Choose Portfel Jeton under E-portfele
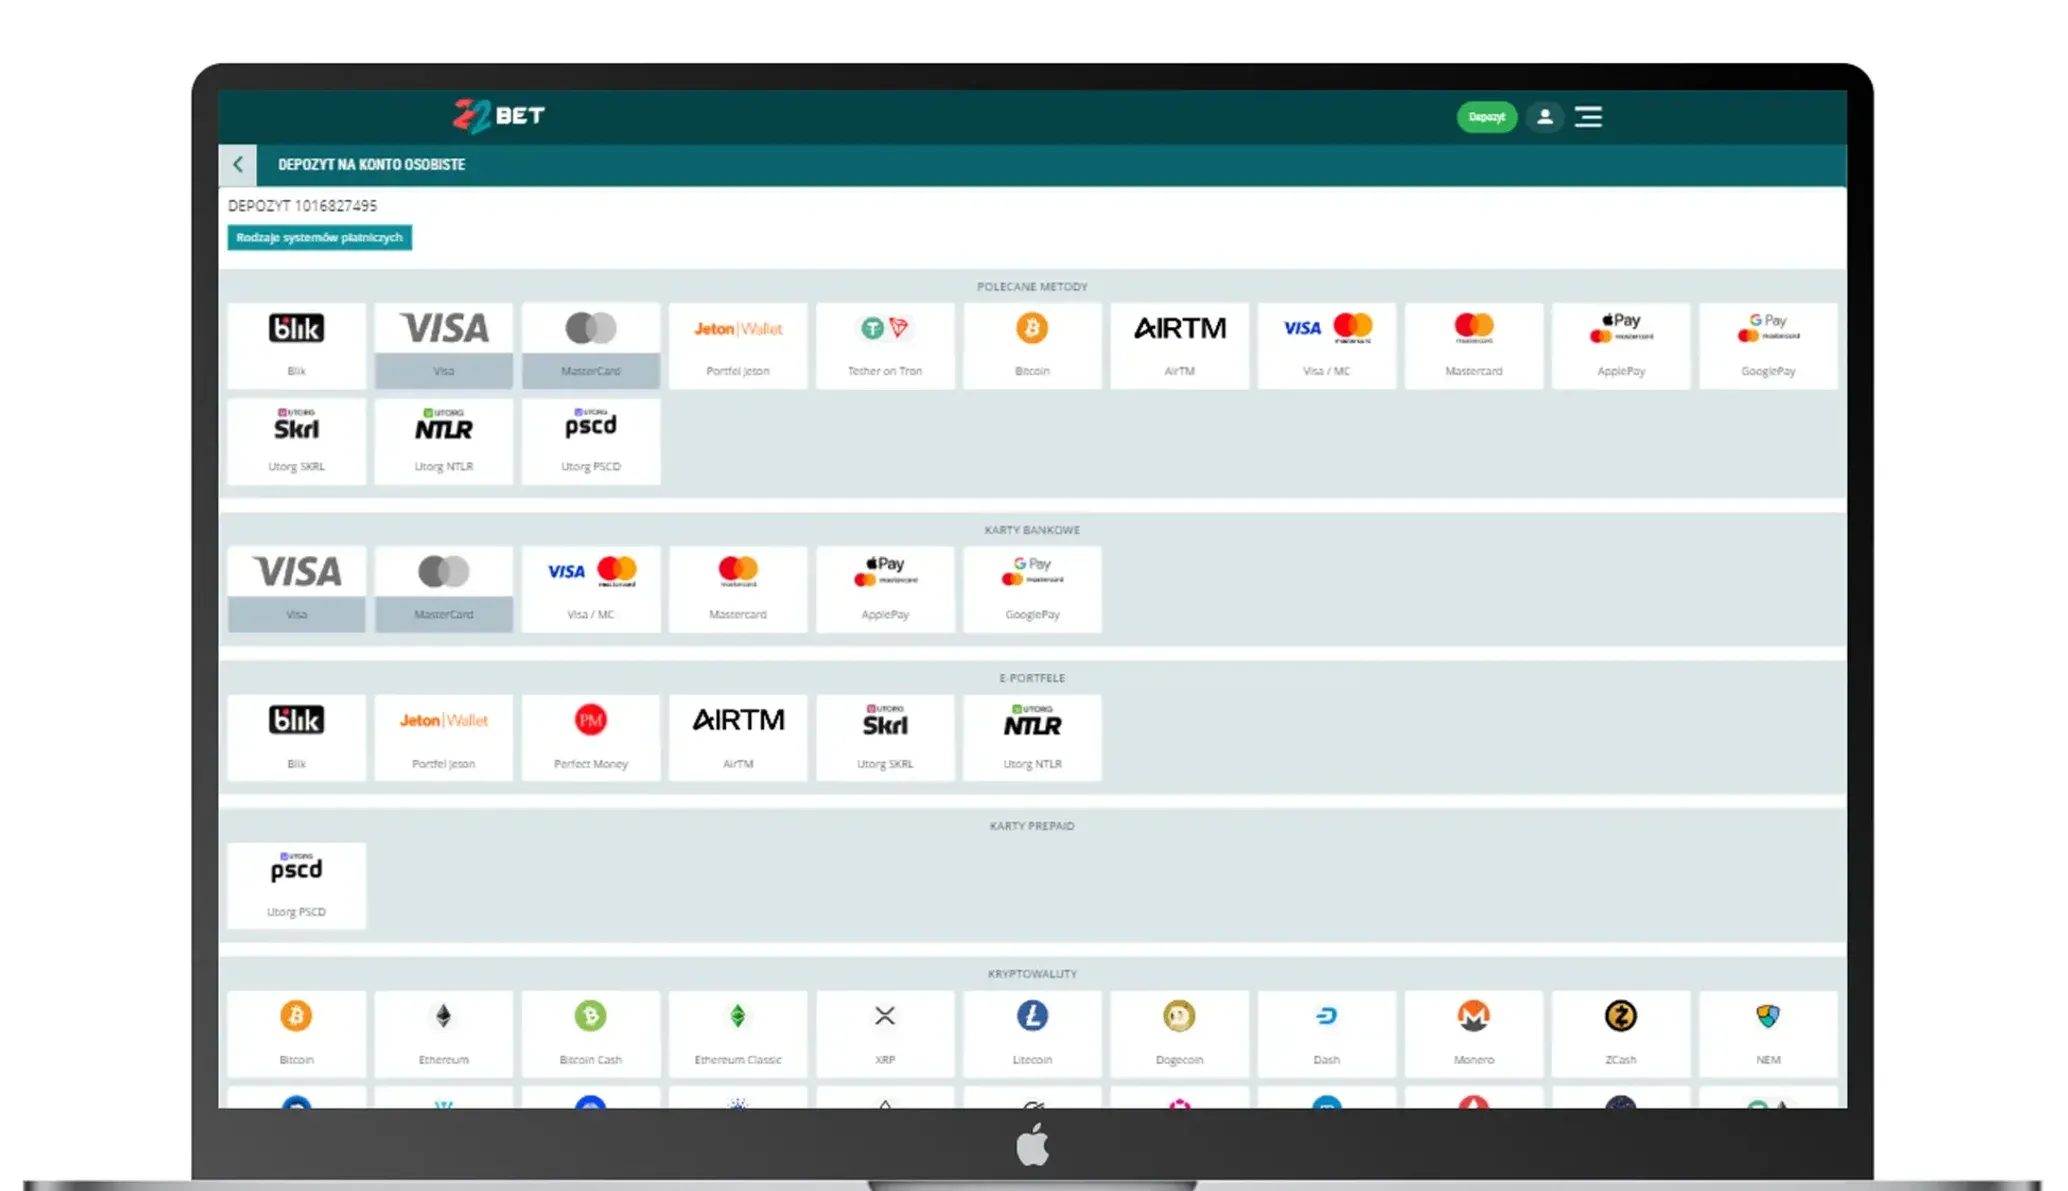Viewport: 2068px width, 1191px height. [444, 737]
